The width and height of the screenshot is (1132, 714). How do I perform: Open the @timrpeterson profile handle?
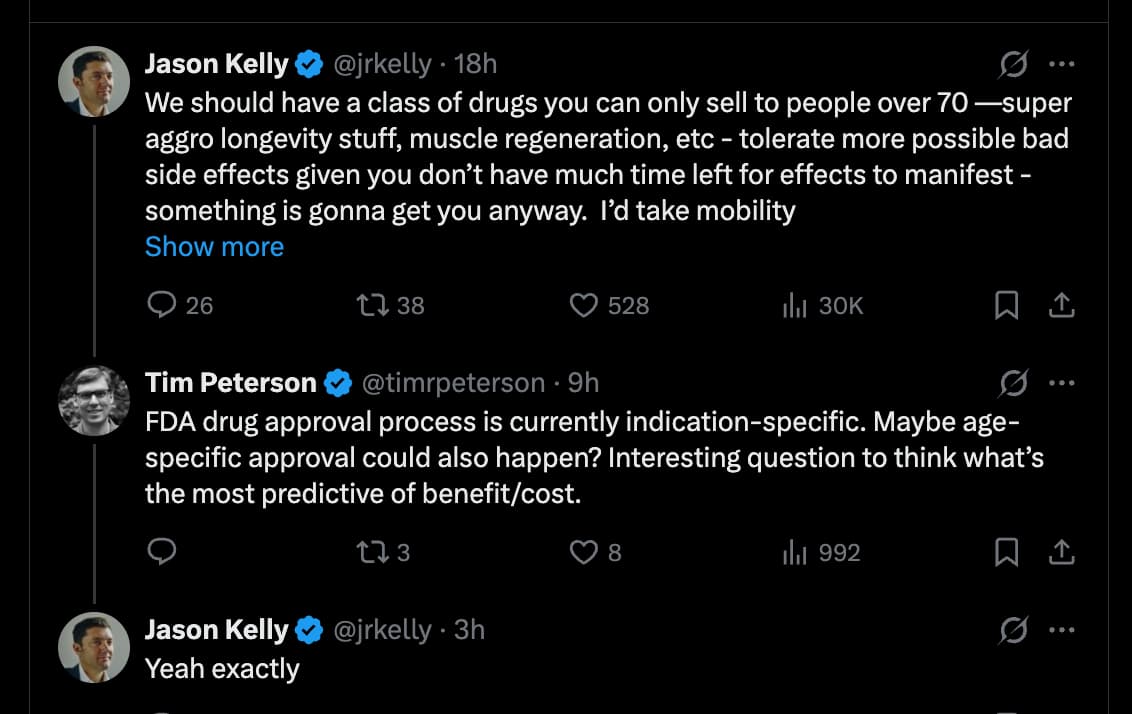click(452, 382)
